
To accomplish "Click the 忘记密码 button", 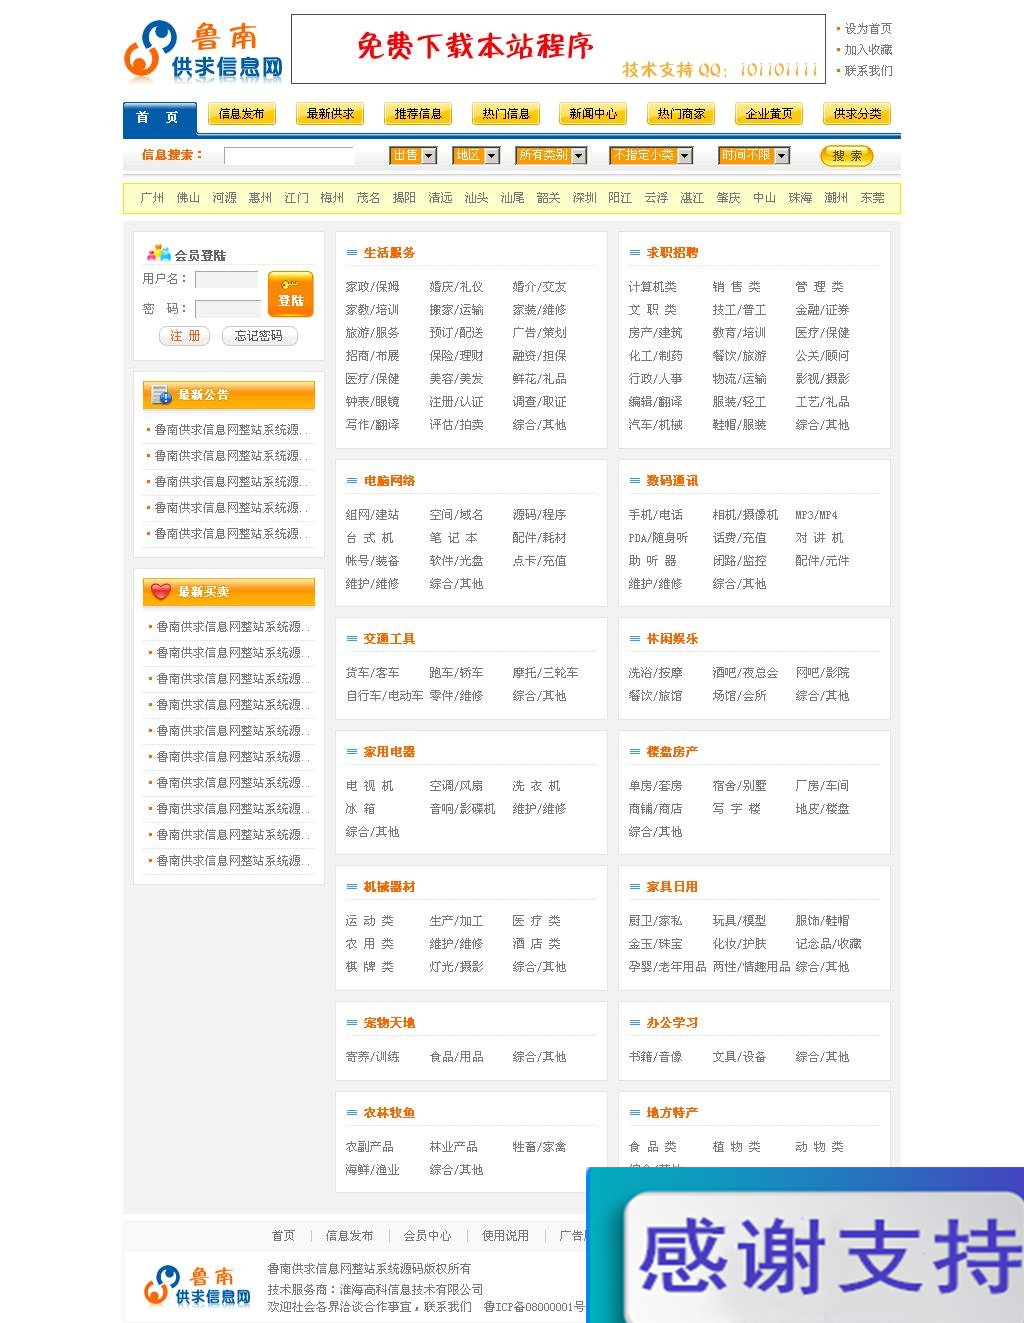I will [x=259, y=336].
